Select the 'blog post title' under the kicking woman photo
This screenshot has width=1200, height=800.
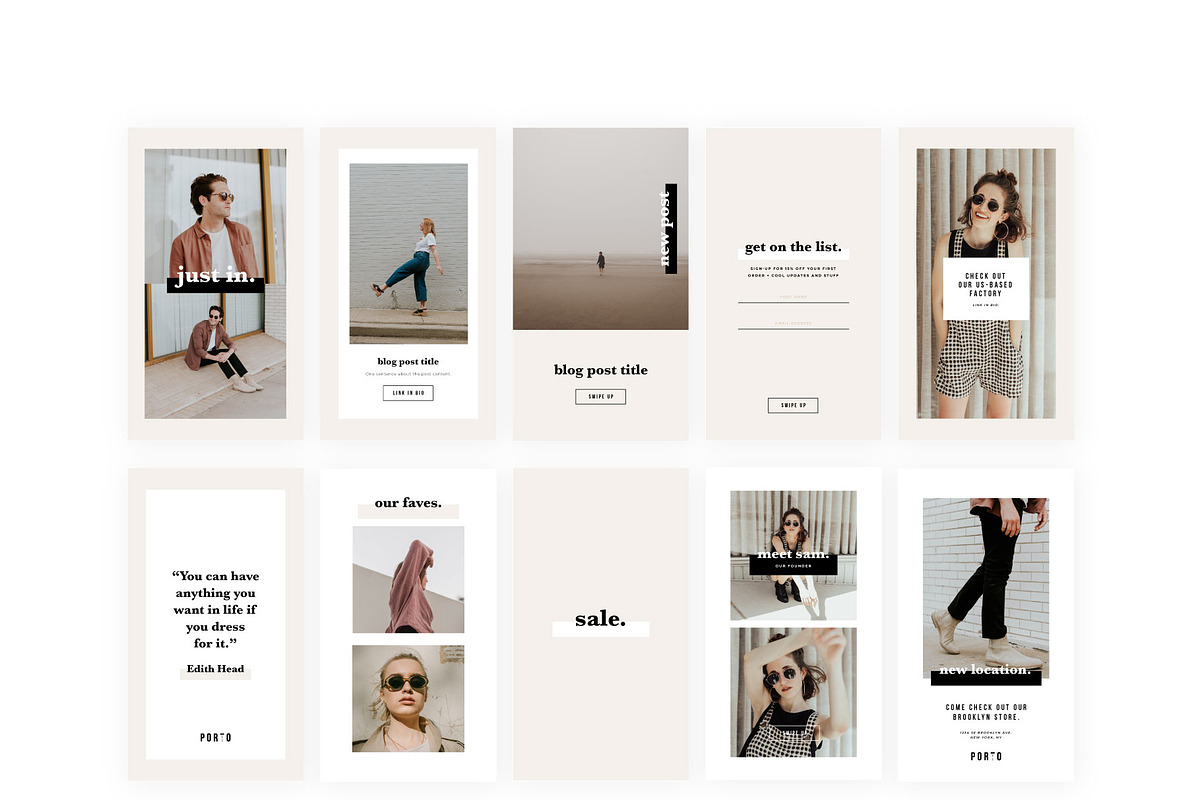point(408,361)
